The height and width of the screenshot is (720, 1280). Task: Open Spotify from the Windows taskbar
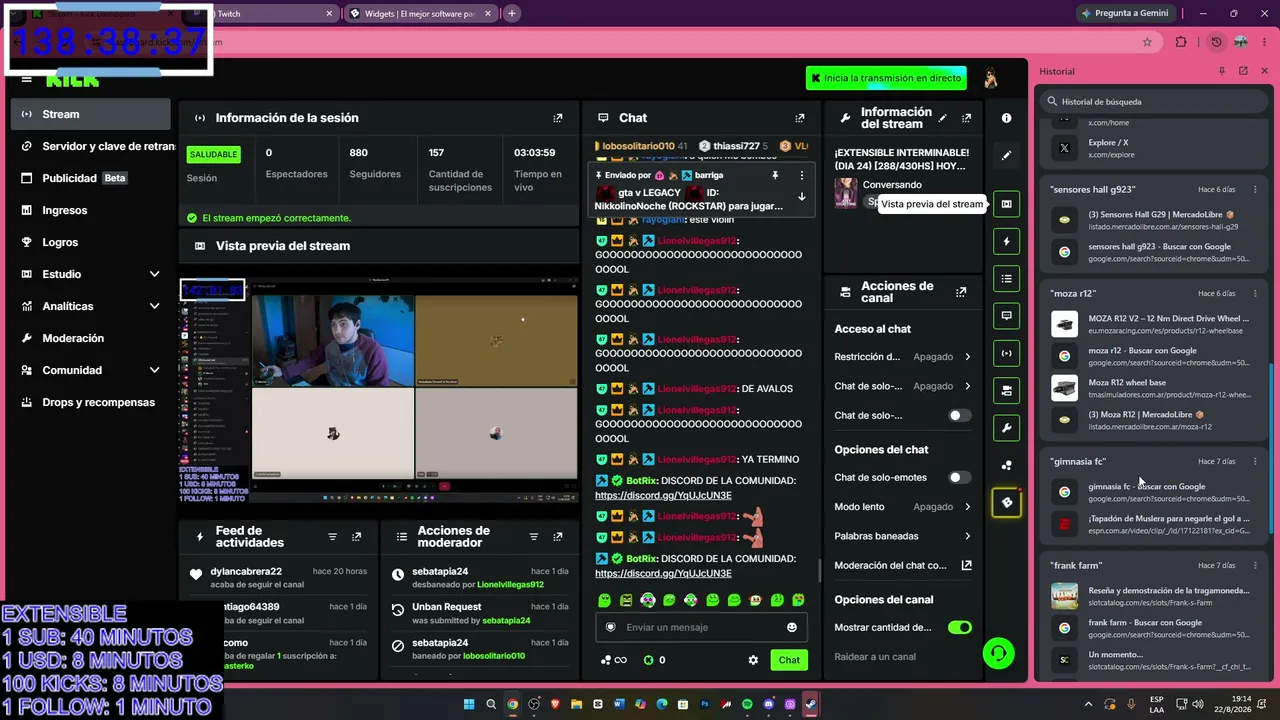(747, 704)
